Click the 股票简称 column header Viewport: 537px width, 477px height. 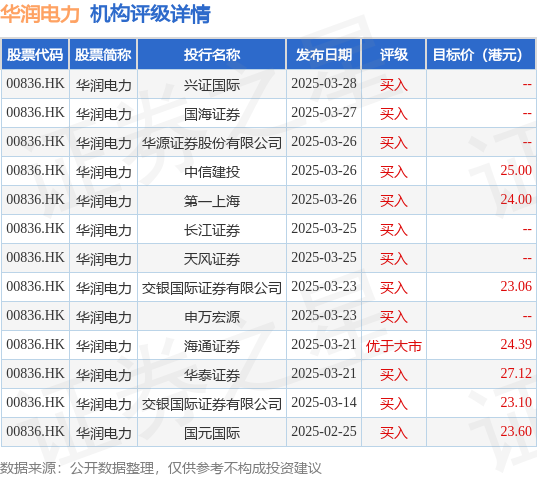point(103,54)
